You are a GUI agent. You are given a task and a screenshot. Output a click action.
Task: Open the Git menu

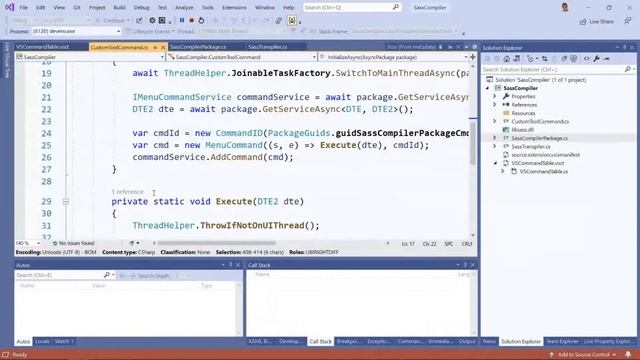77,7
